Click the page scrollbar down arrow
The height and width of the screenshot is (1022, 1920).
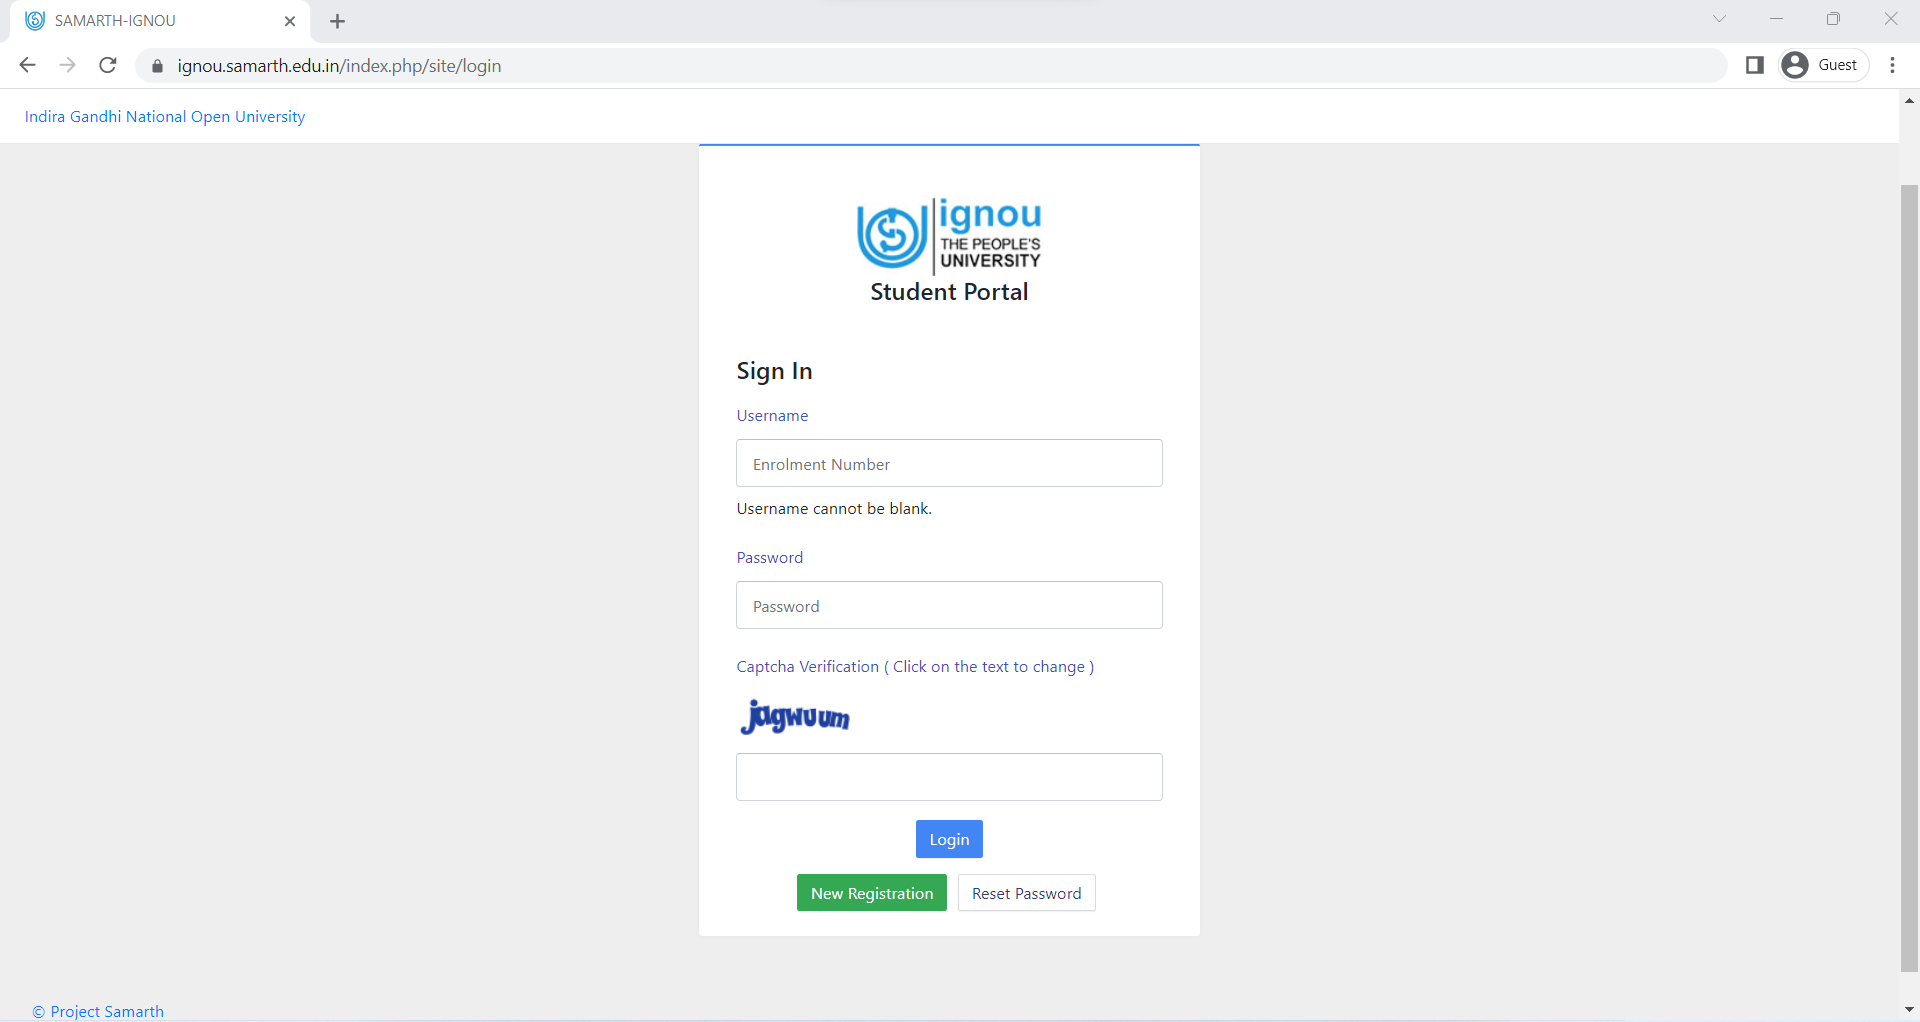point(1909,1010)
